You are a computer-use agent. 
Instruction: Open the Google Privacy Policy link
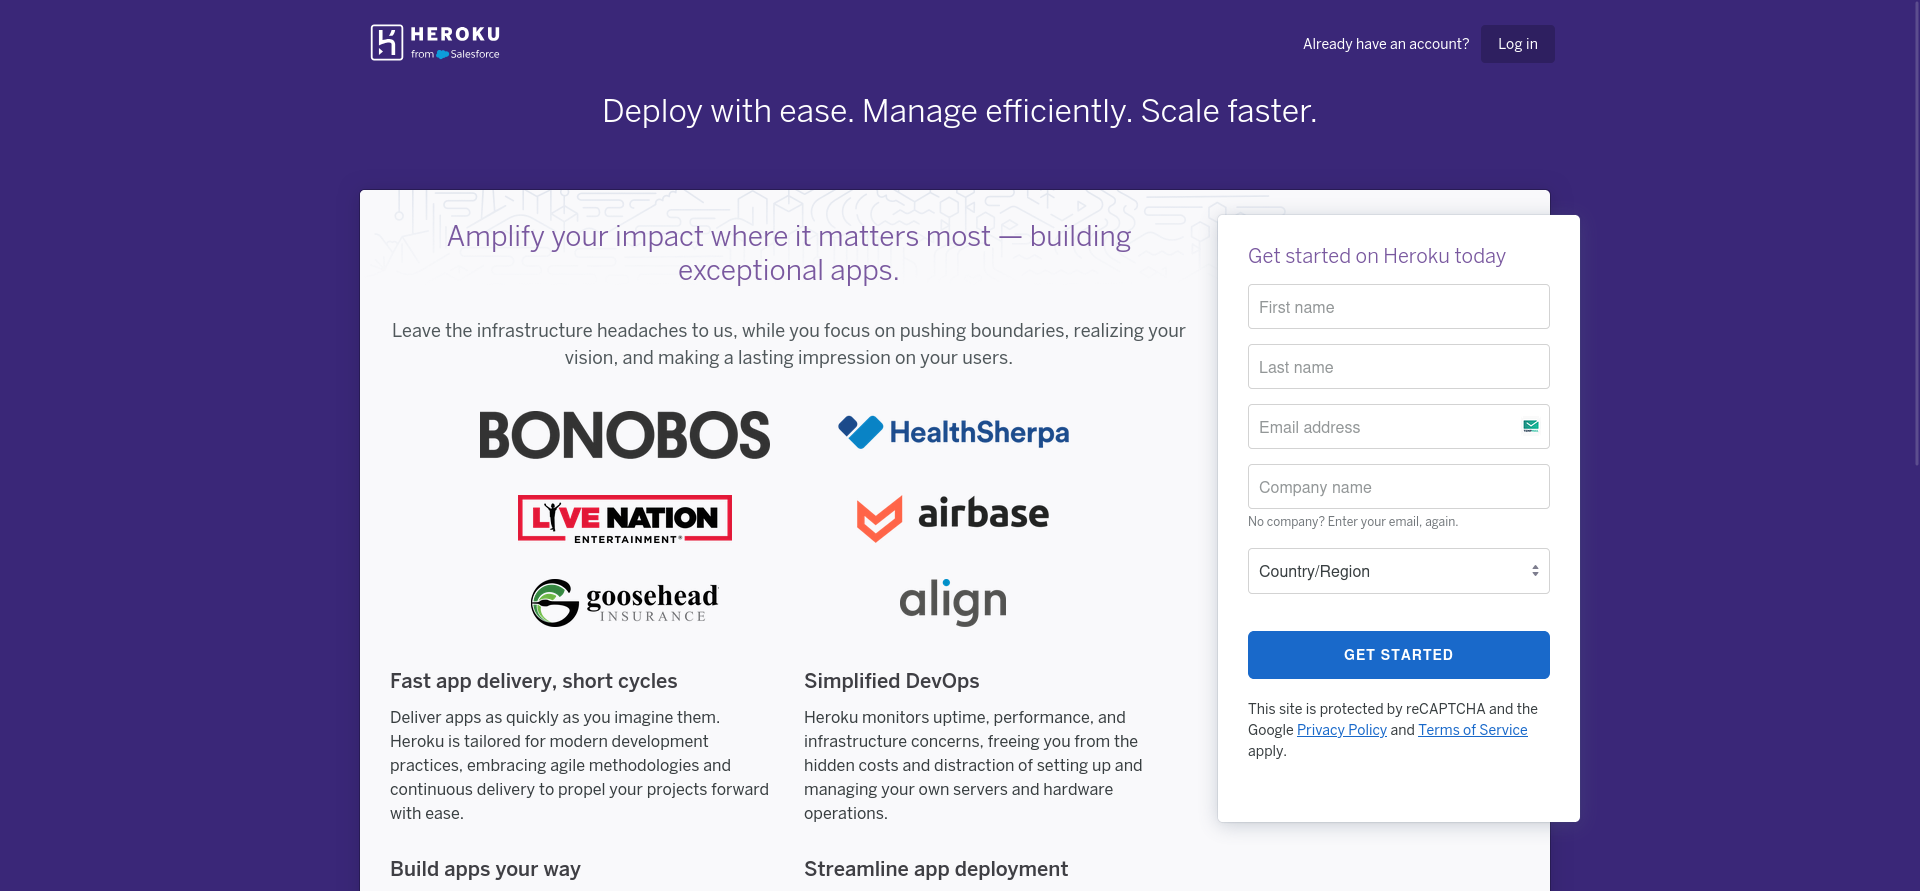1341,730
